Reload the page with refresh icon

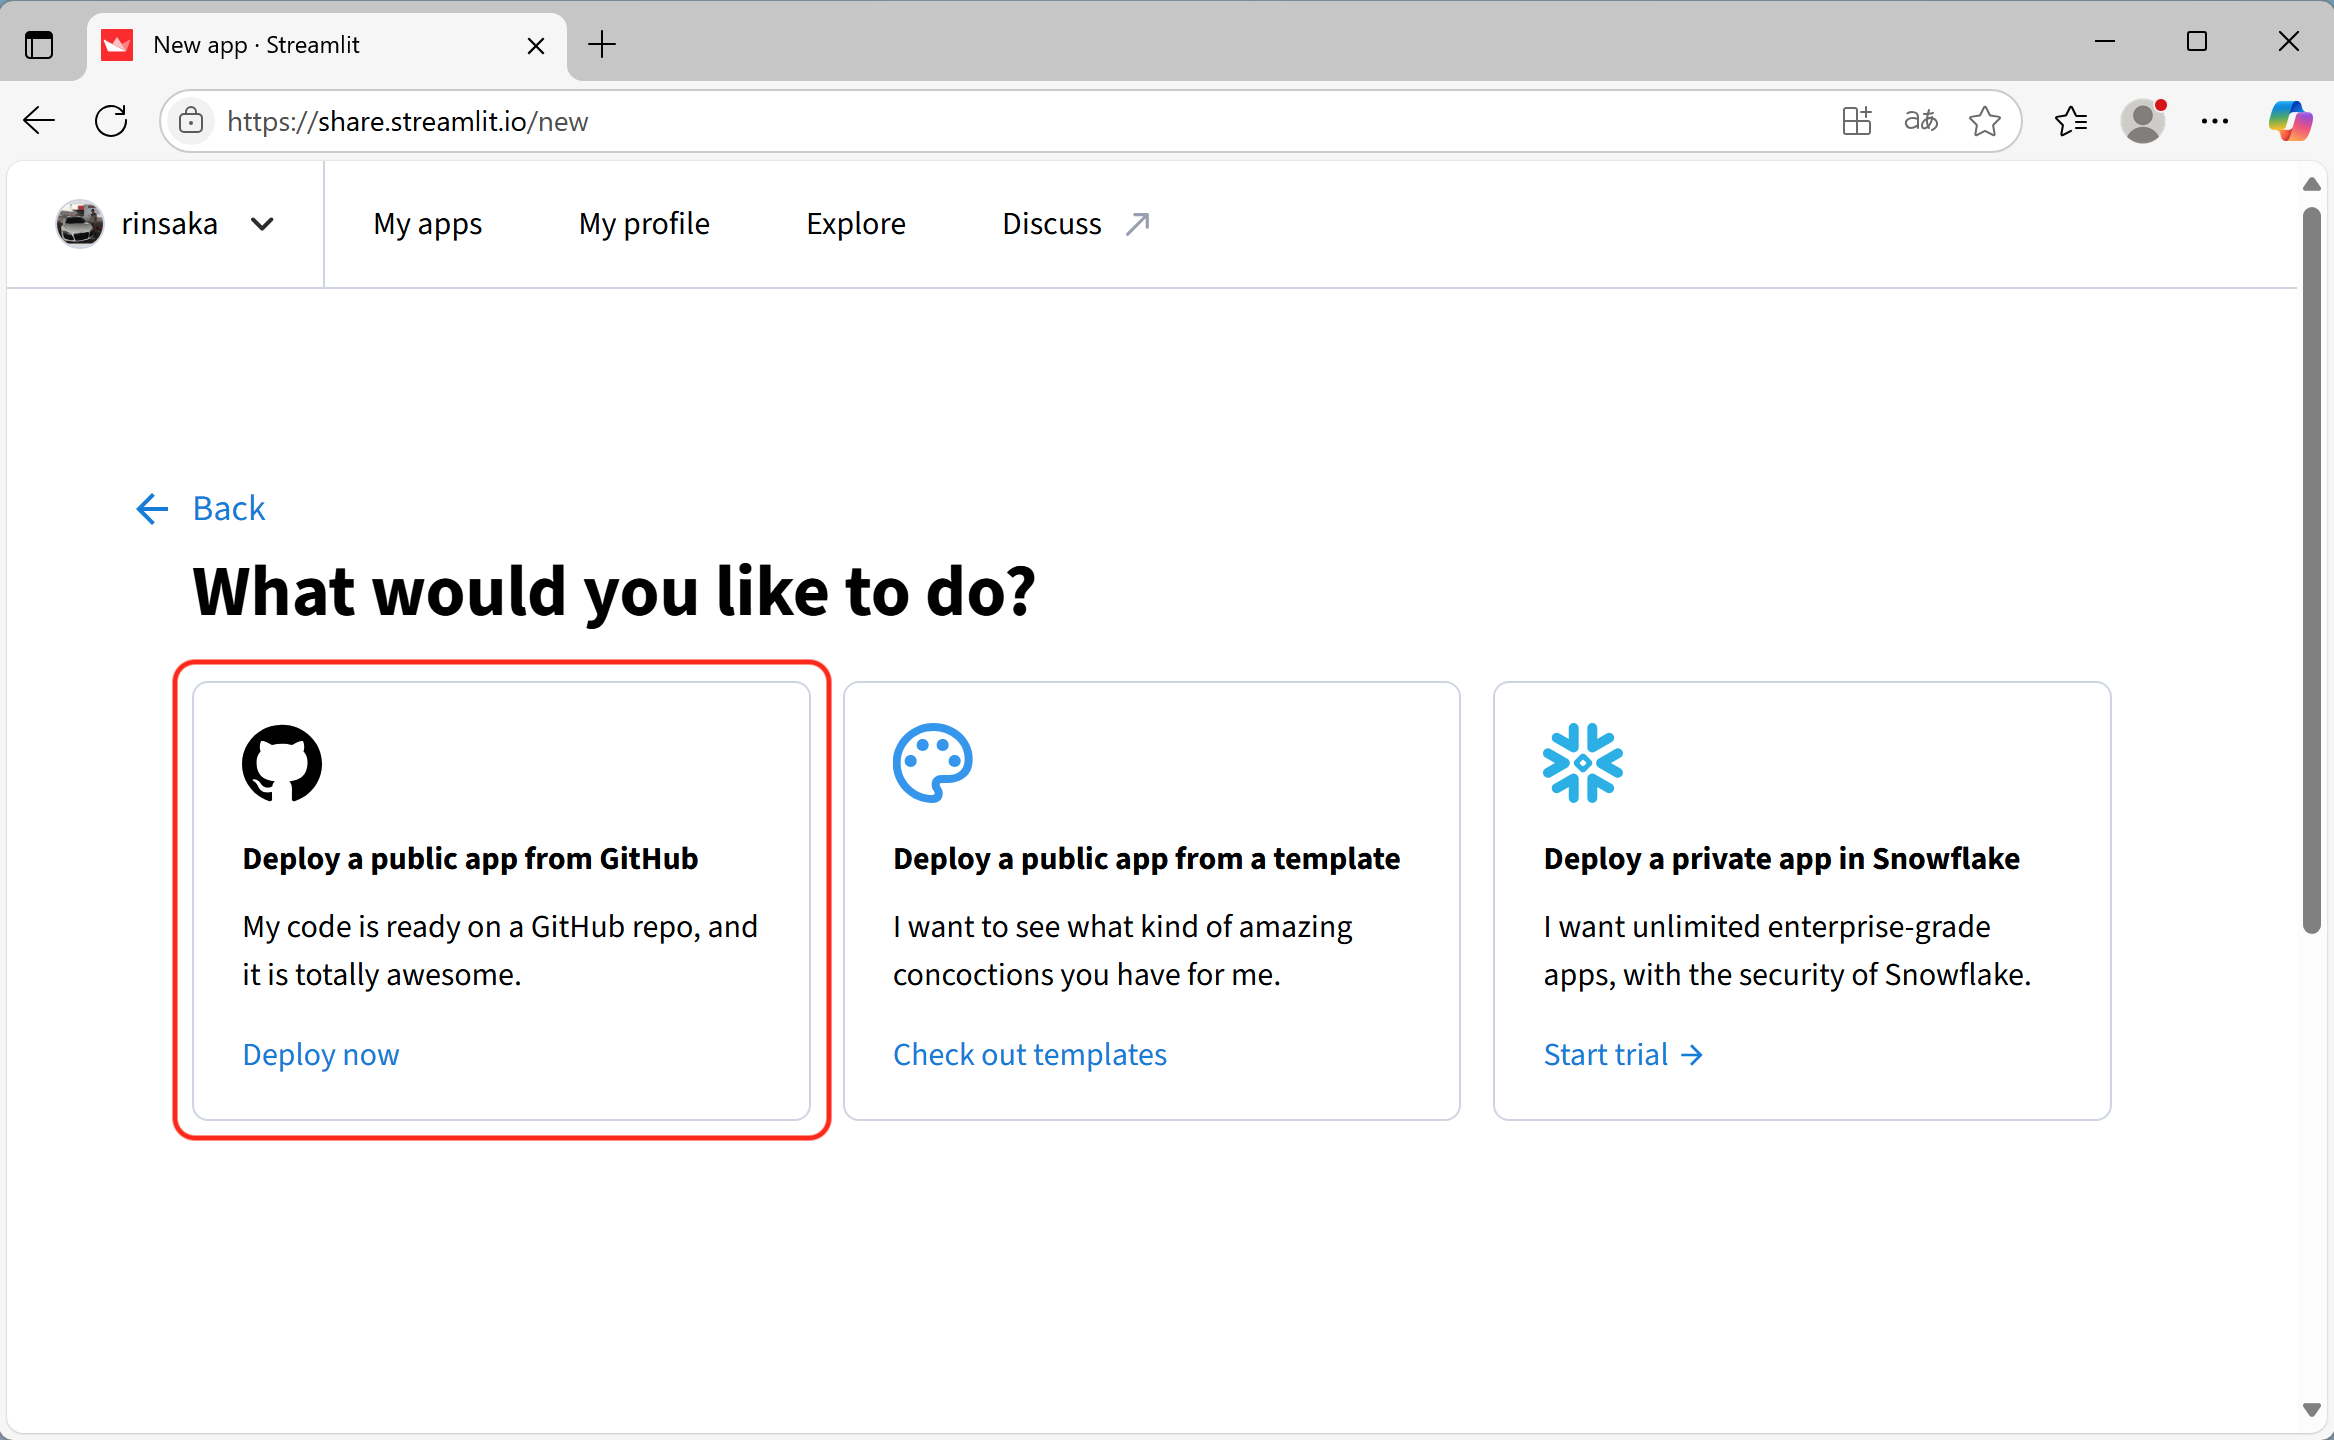[111, 121]
